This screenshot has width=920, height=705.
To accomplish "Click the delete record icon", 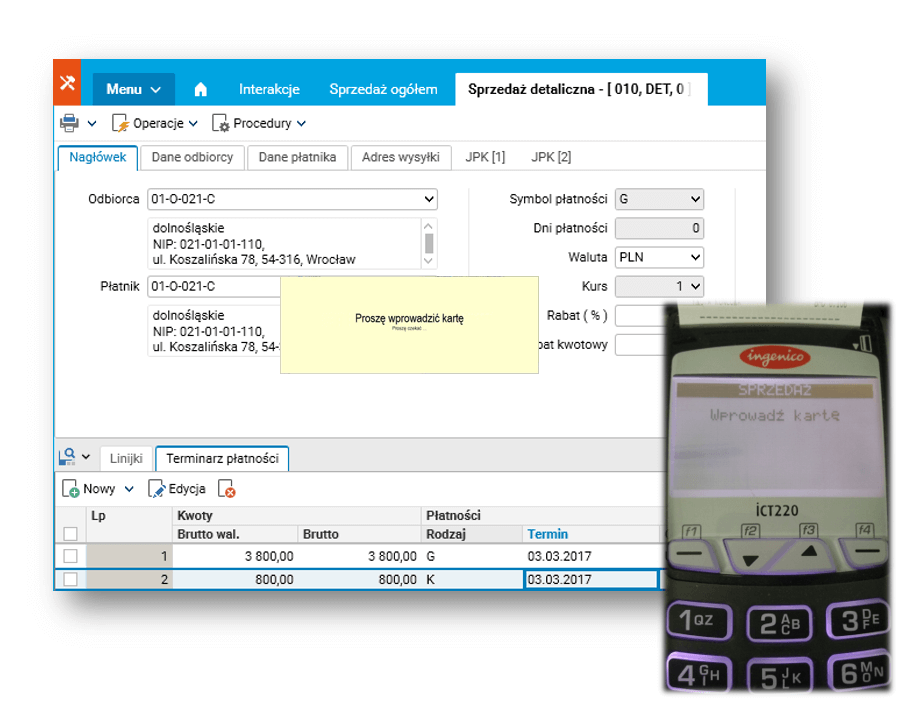I will point(226,489).
